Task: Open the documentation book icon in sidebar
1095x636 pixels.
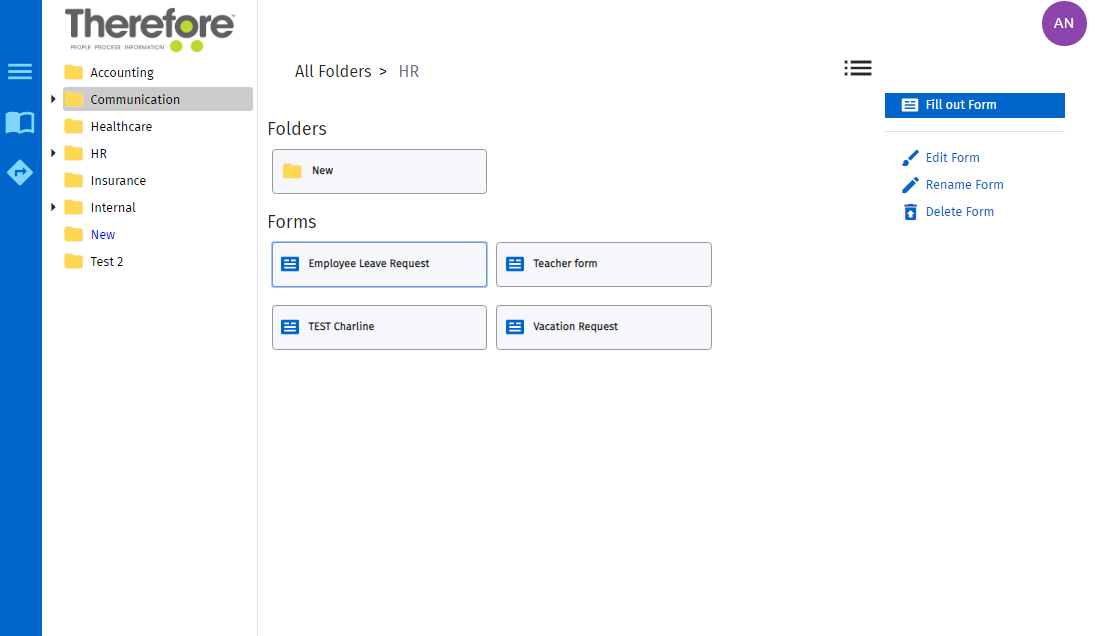Action: (20, 122)
